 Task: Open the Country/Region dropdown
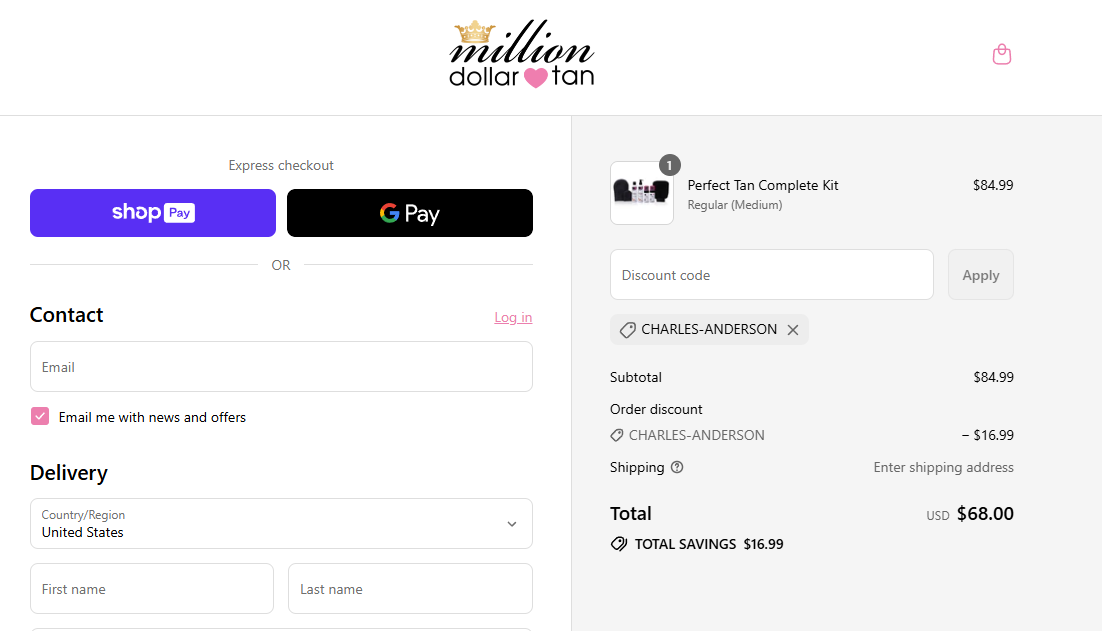(281, 523)
